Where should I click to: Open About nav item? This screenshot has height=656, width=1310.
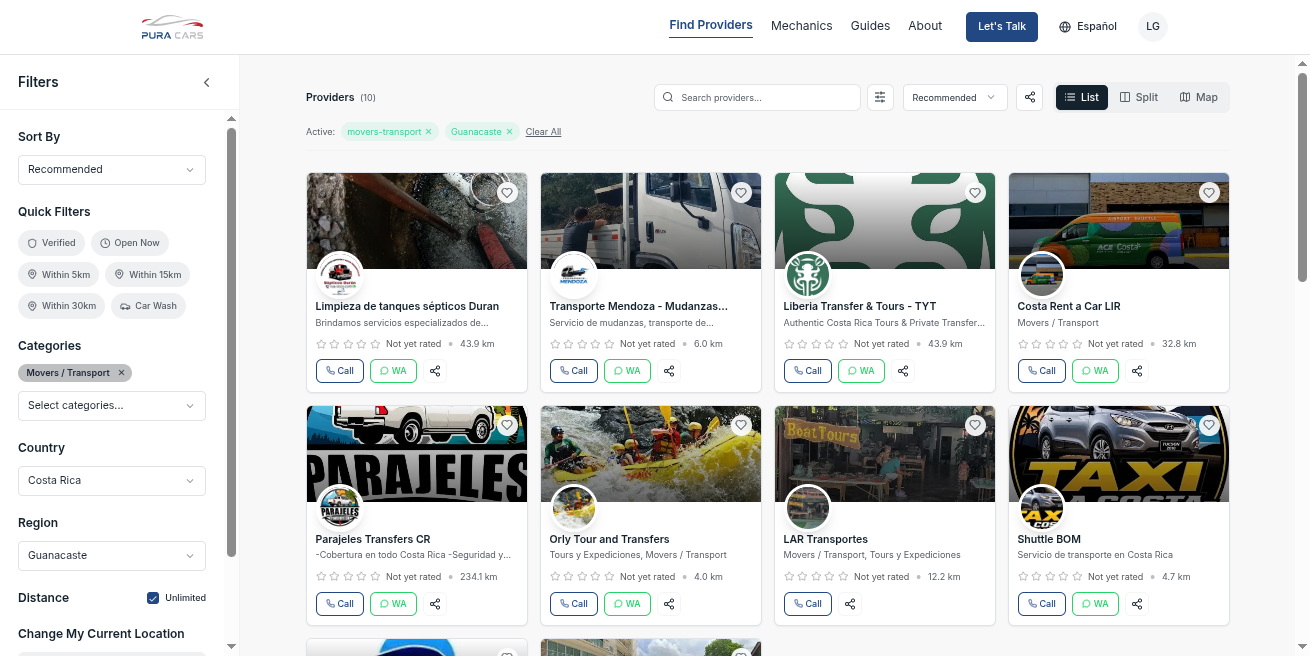[925, 26]
